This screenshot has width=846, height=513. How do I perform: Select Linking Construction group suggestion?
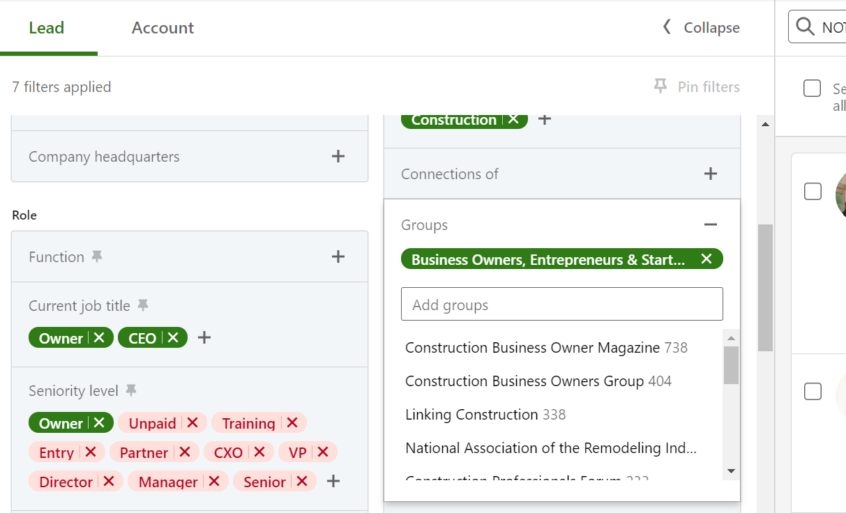485,415
